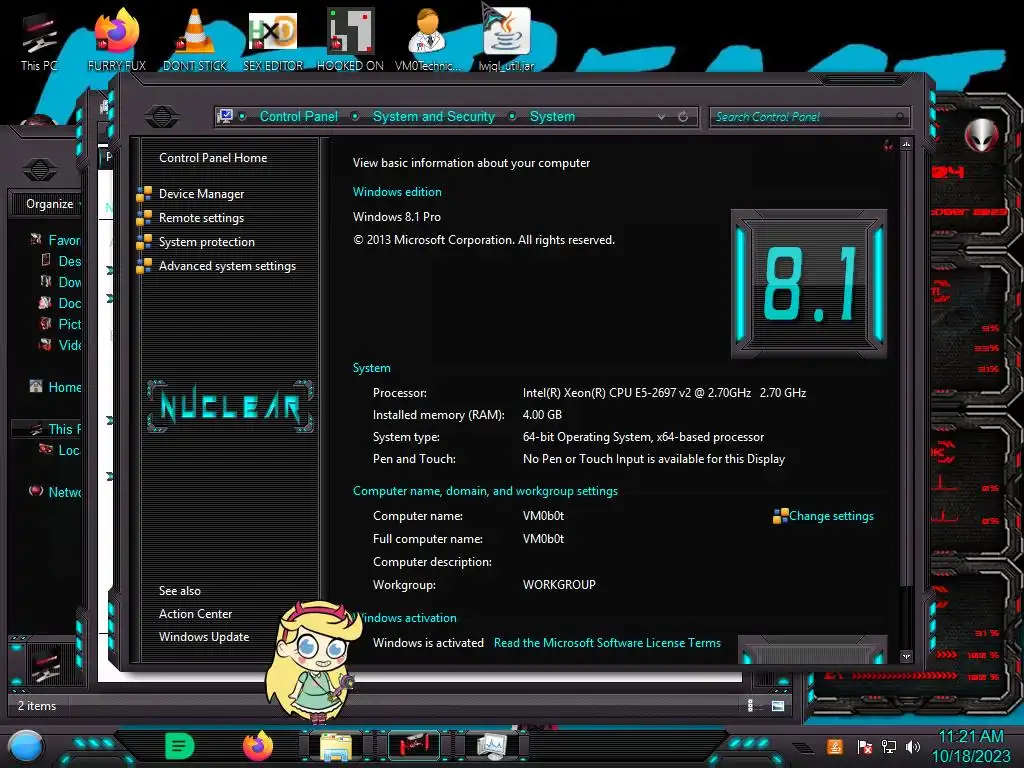Expand the breadcrumb separator before Control Panel
1024x768 pixels.
[242, 117]
